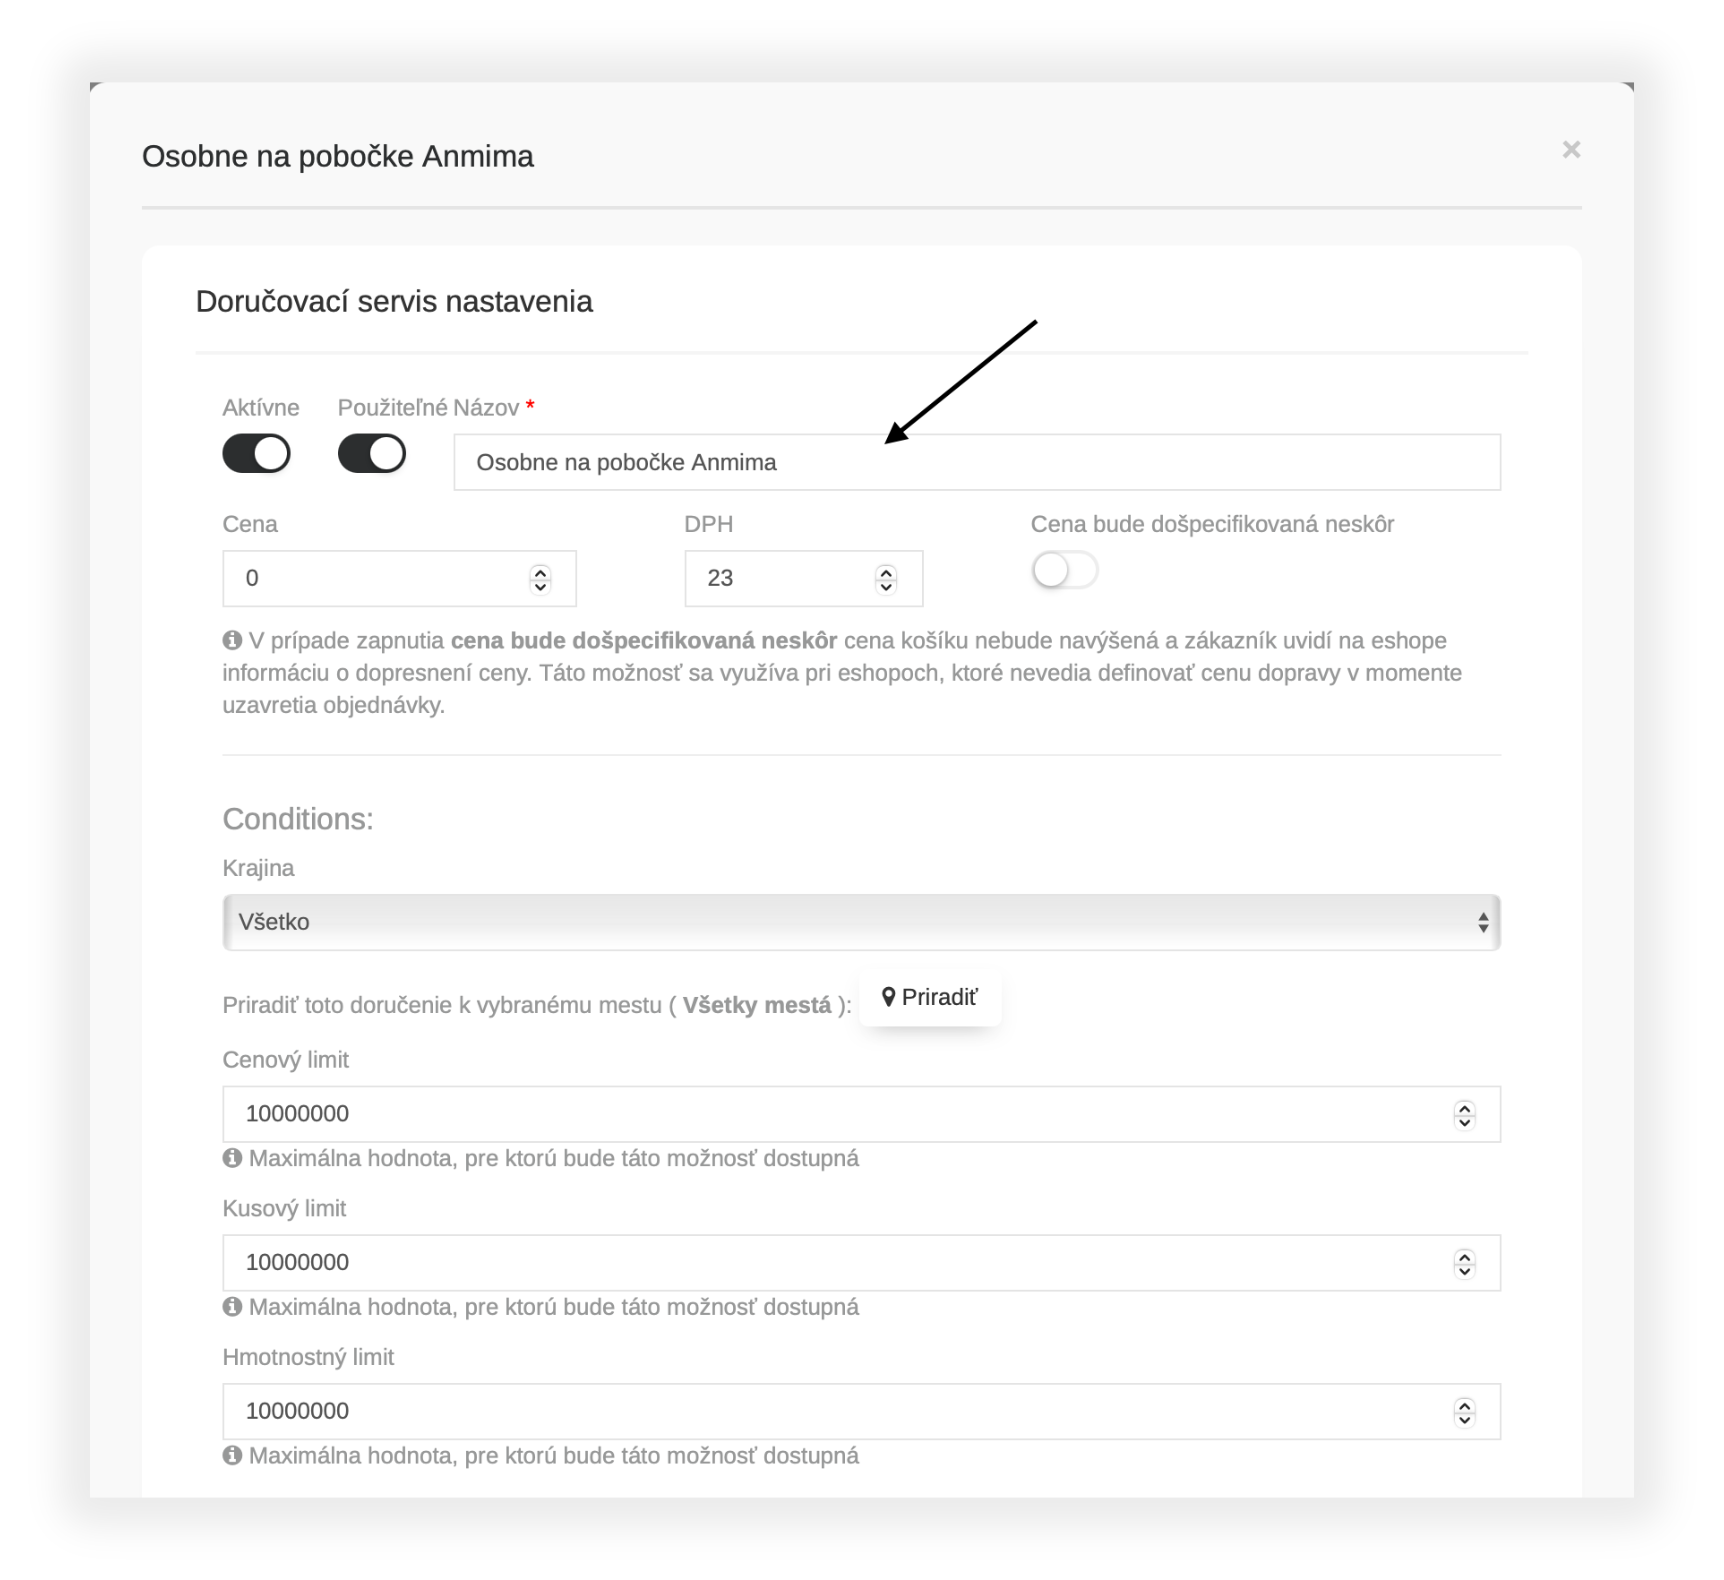Click the Cenový limit stepper arrows
1724x1580 pixels.
[x=1465, y=1115]
